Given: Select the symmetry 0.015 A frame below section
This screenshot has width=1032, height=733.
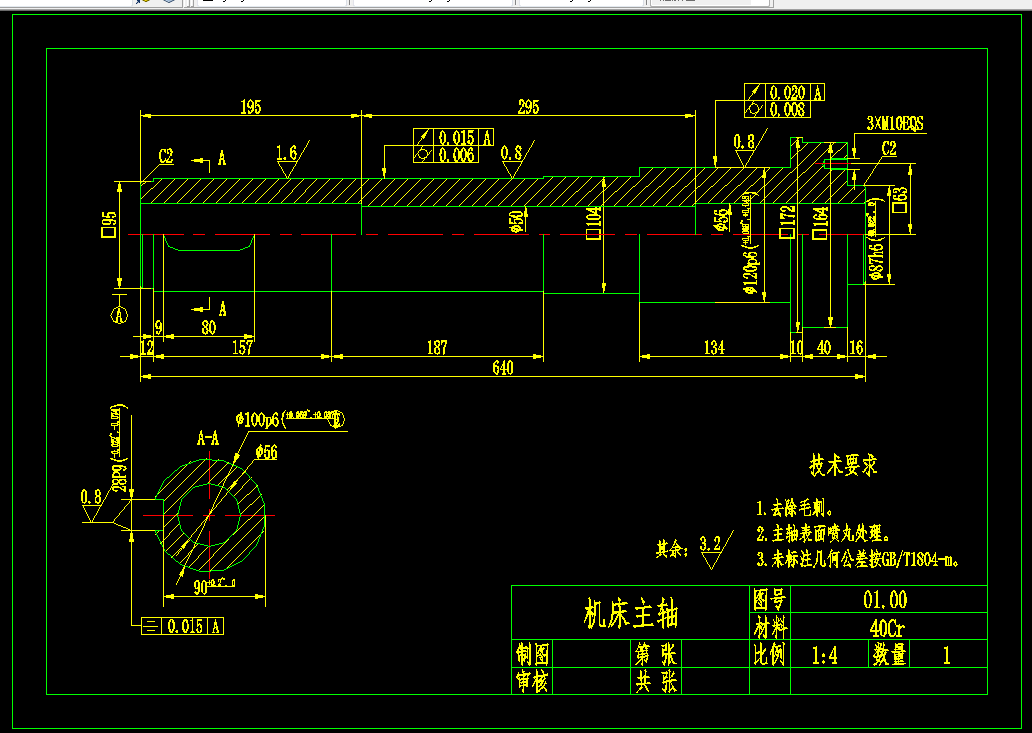Looking at the screenshot, I should coord(182,626).
